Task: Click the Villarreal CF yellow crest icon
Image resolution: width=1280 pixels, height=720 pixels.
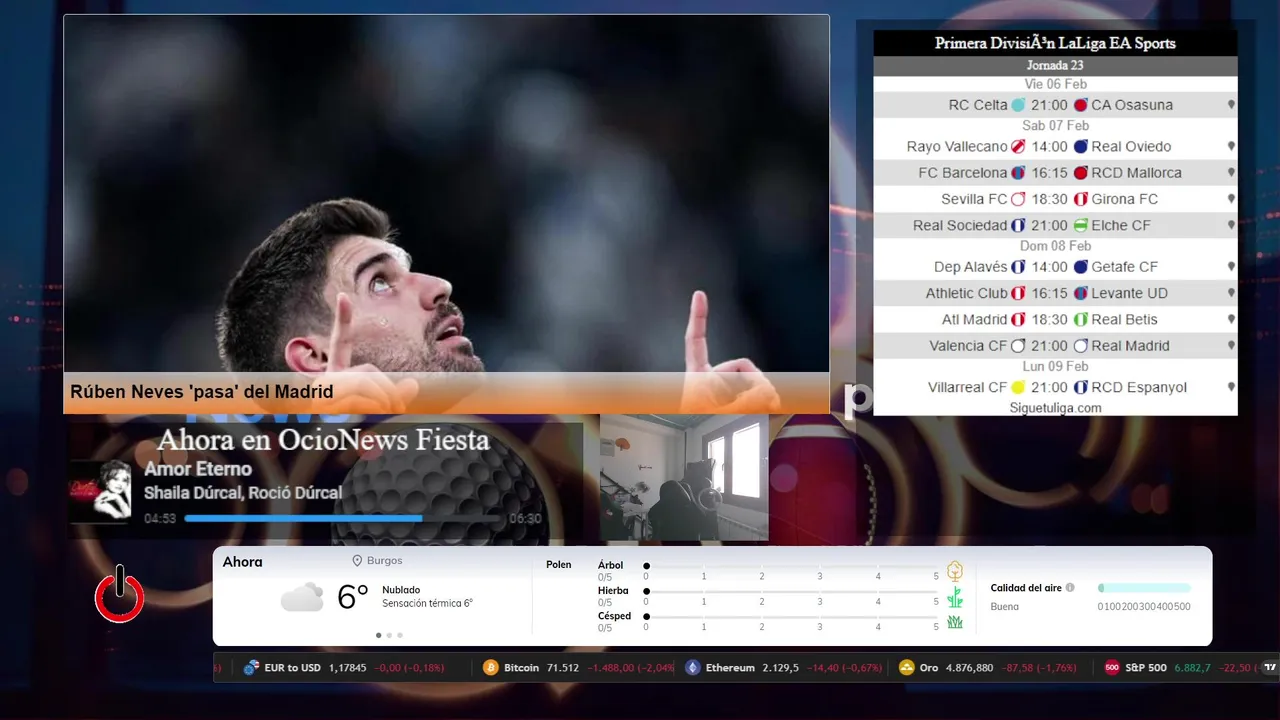Action: click(1018, 387)
